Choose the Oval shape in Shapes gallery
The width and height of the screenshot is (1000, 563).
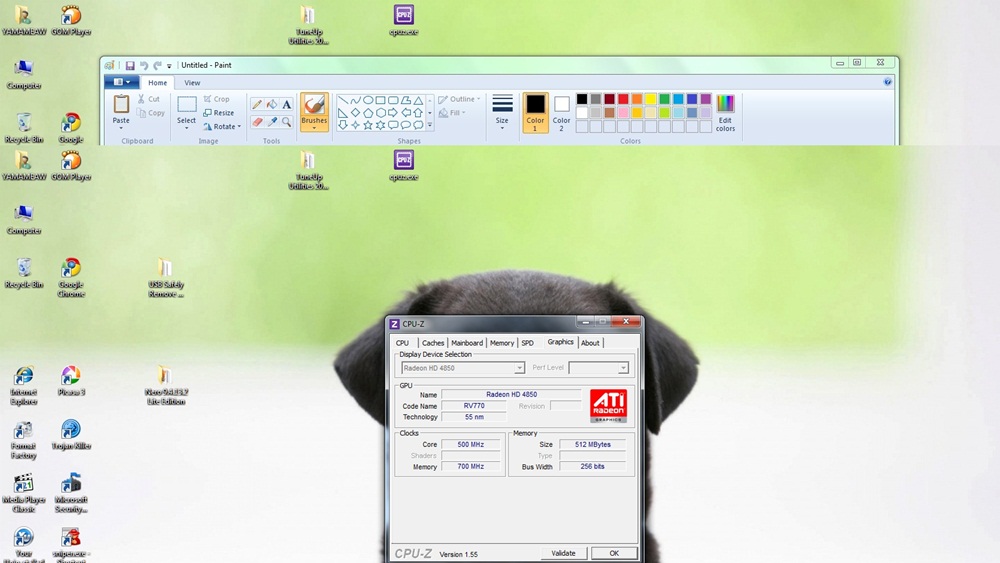point(368,100)
